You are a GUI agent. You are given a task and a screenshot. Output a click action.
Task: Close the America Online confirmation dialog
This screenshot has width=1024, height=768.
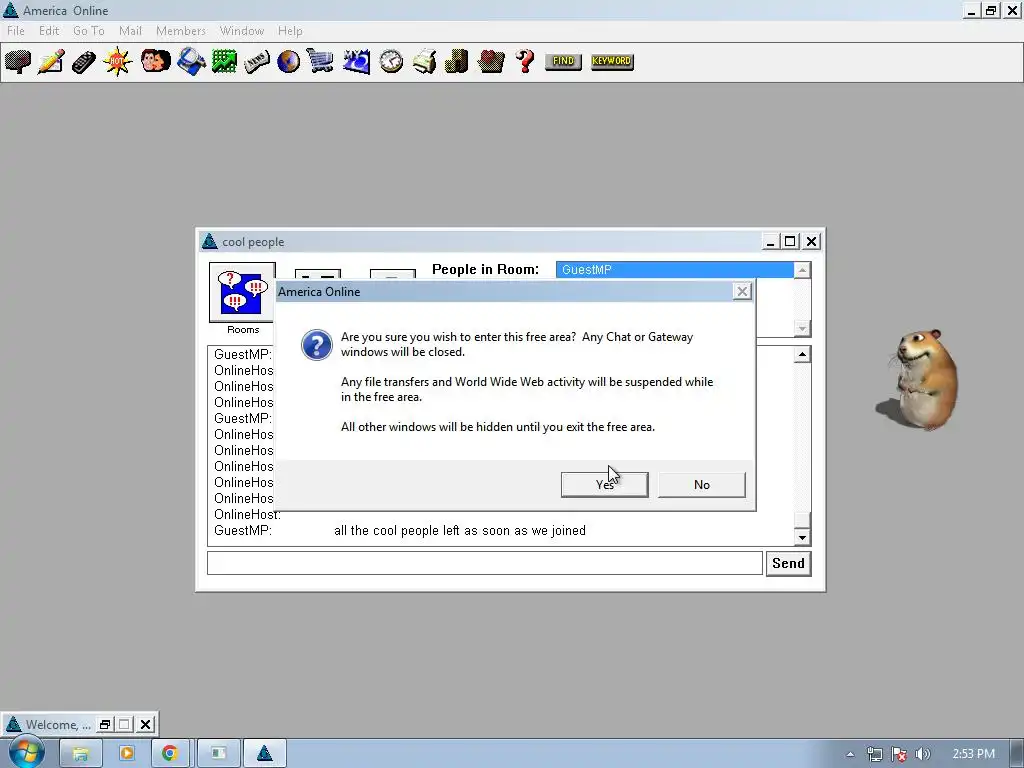click(x=742, y=291)
